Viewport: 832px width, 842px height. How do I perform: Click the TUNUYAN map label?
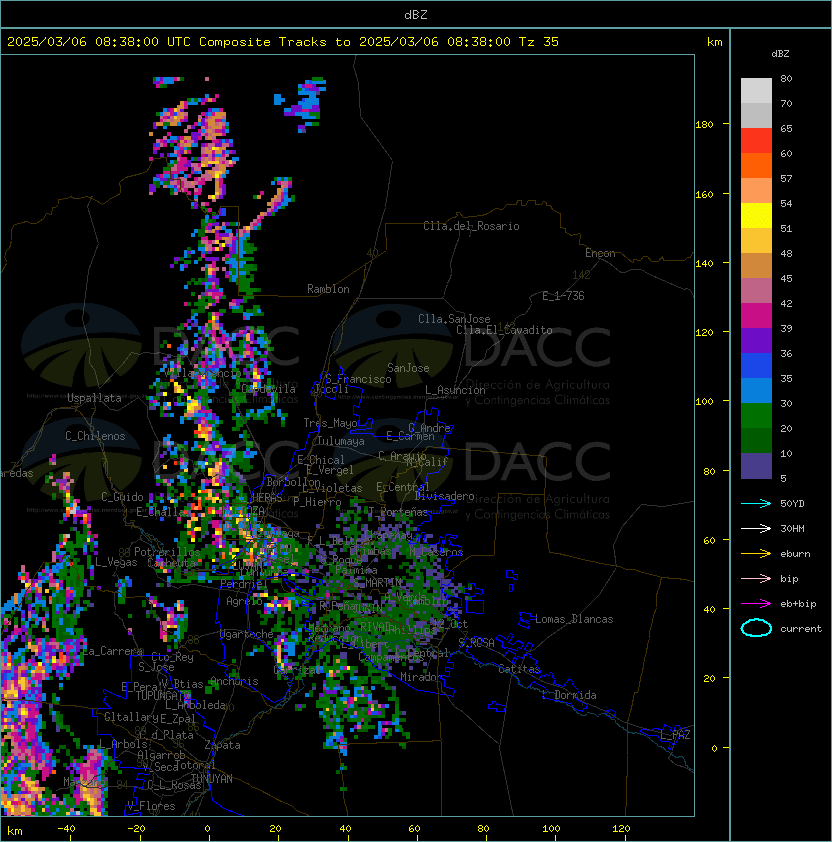point(212,779)
